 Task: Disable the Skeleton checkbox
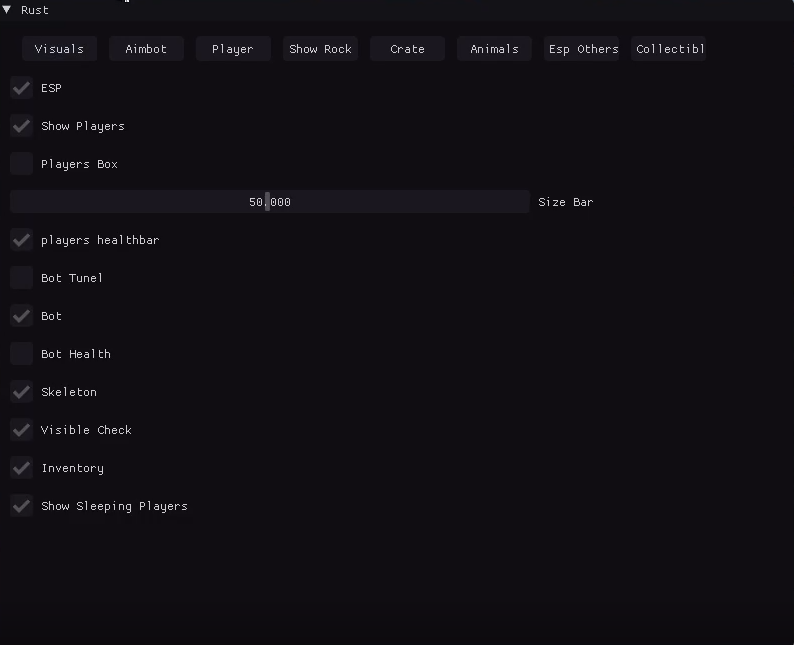coord(21,392)
